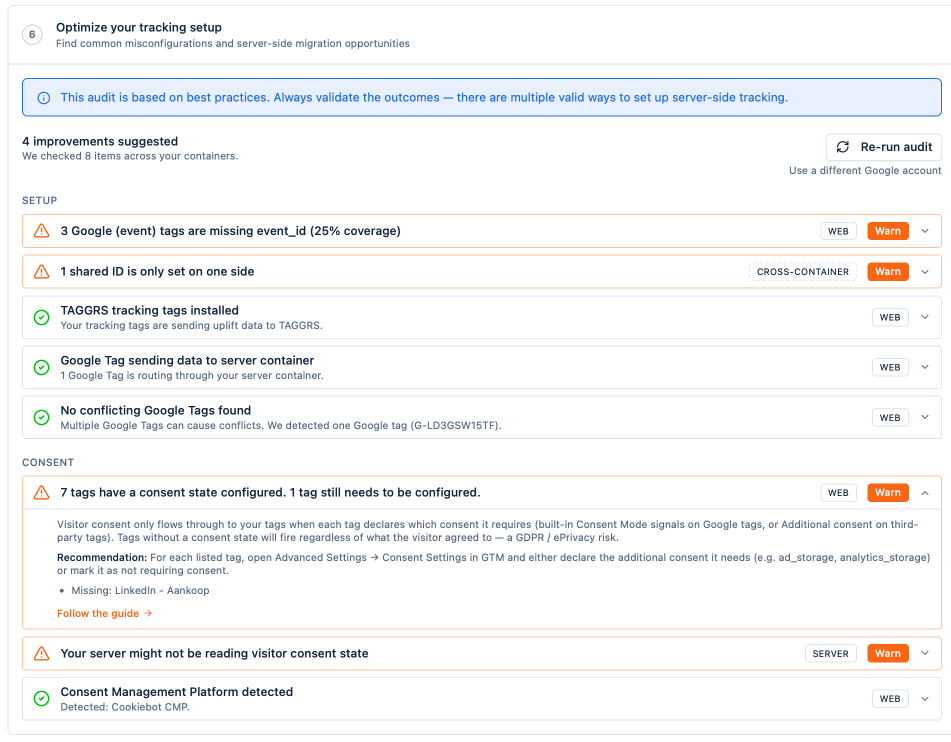Image resolution: width=951 pixels, height=742 pixels.
Task: Click 'Missing: LinkedIn - Aankoop' list item
Action: tap(140, 590)
